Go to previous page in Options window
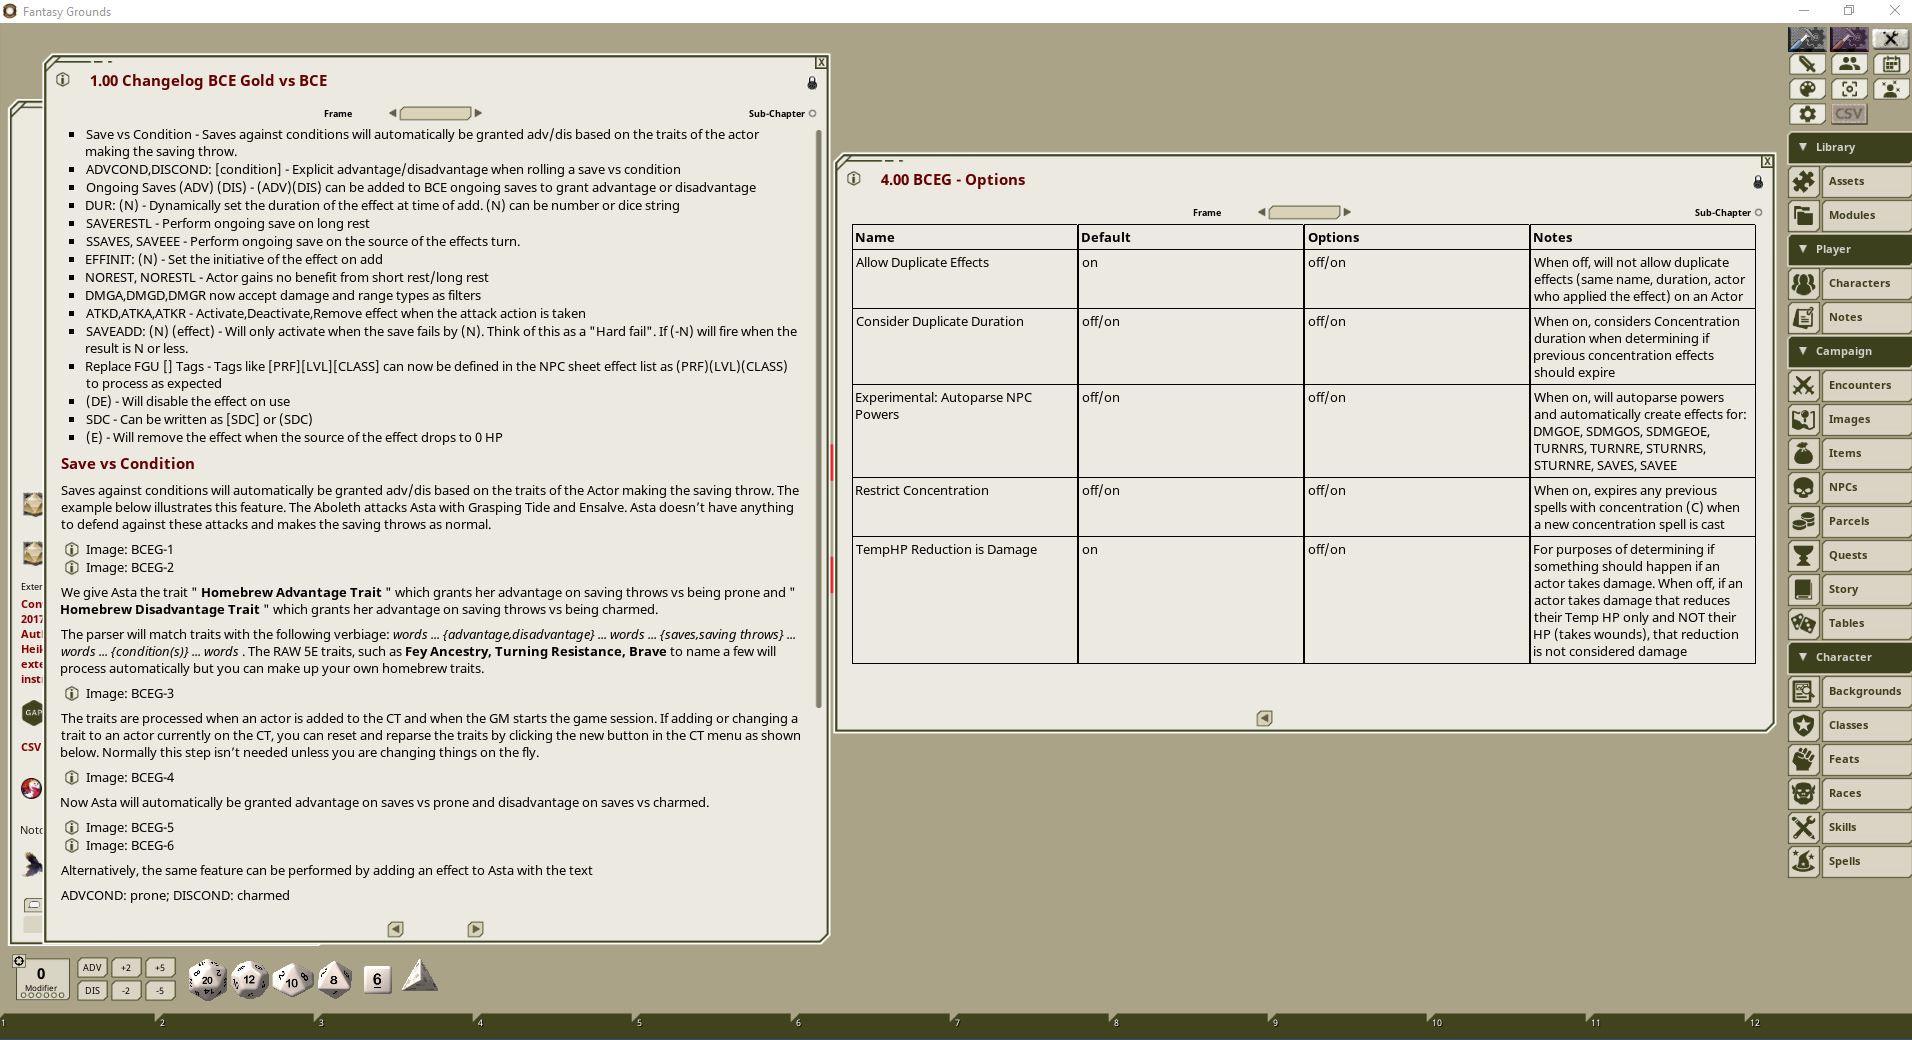 1265,718
